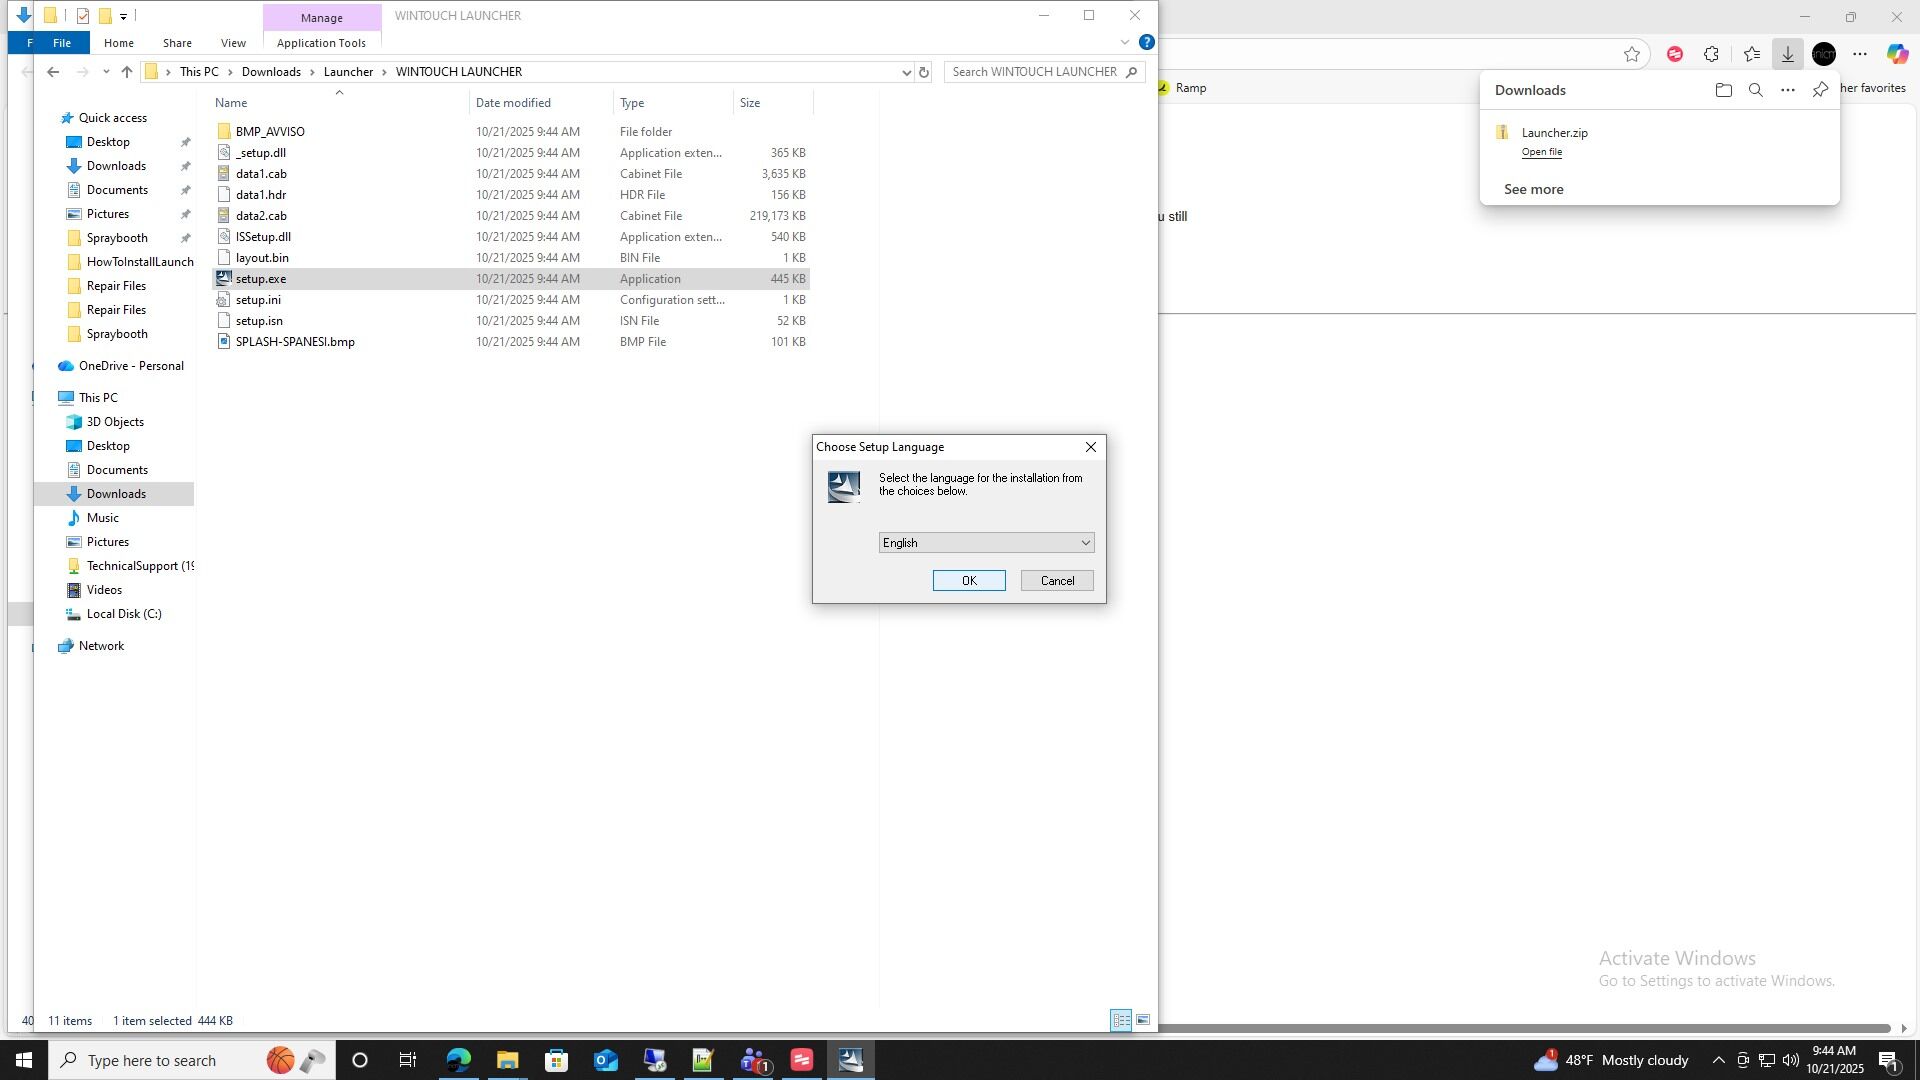Screen dimensions: 1920x1080
Task: Click the Cancel button in setup dialog
Action: click(1057, 581)
